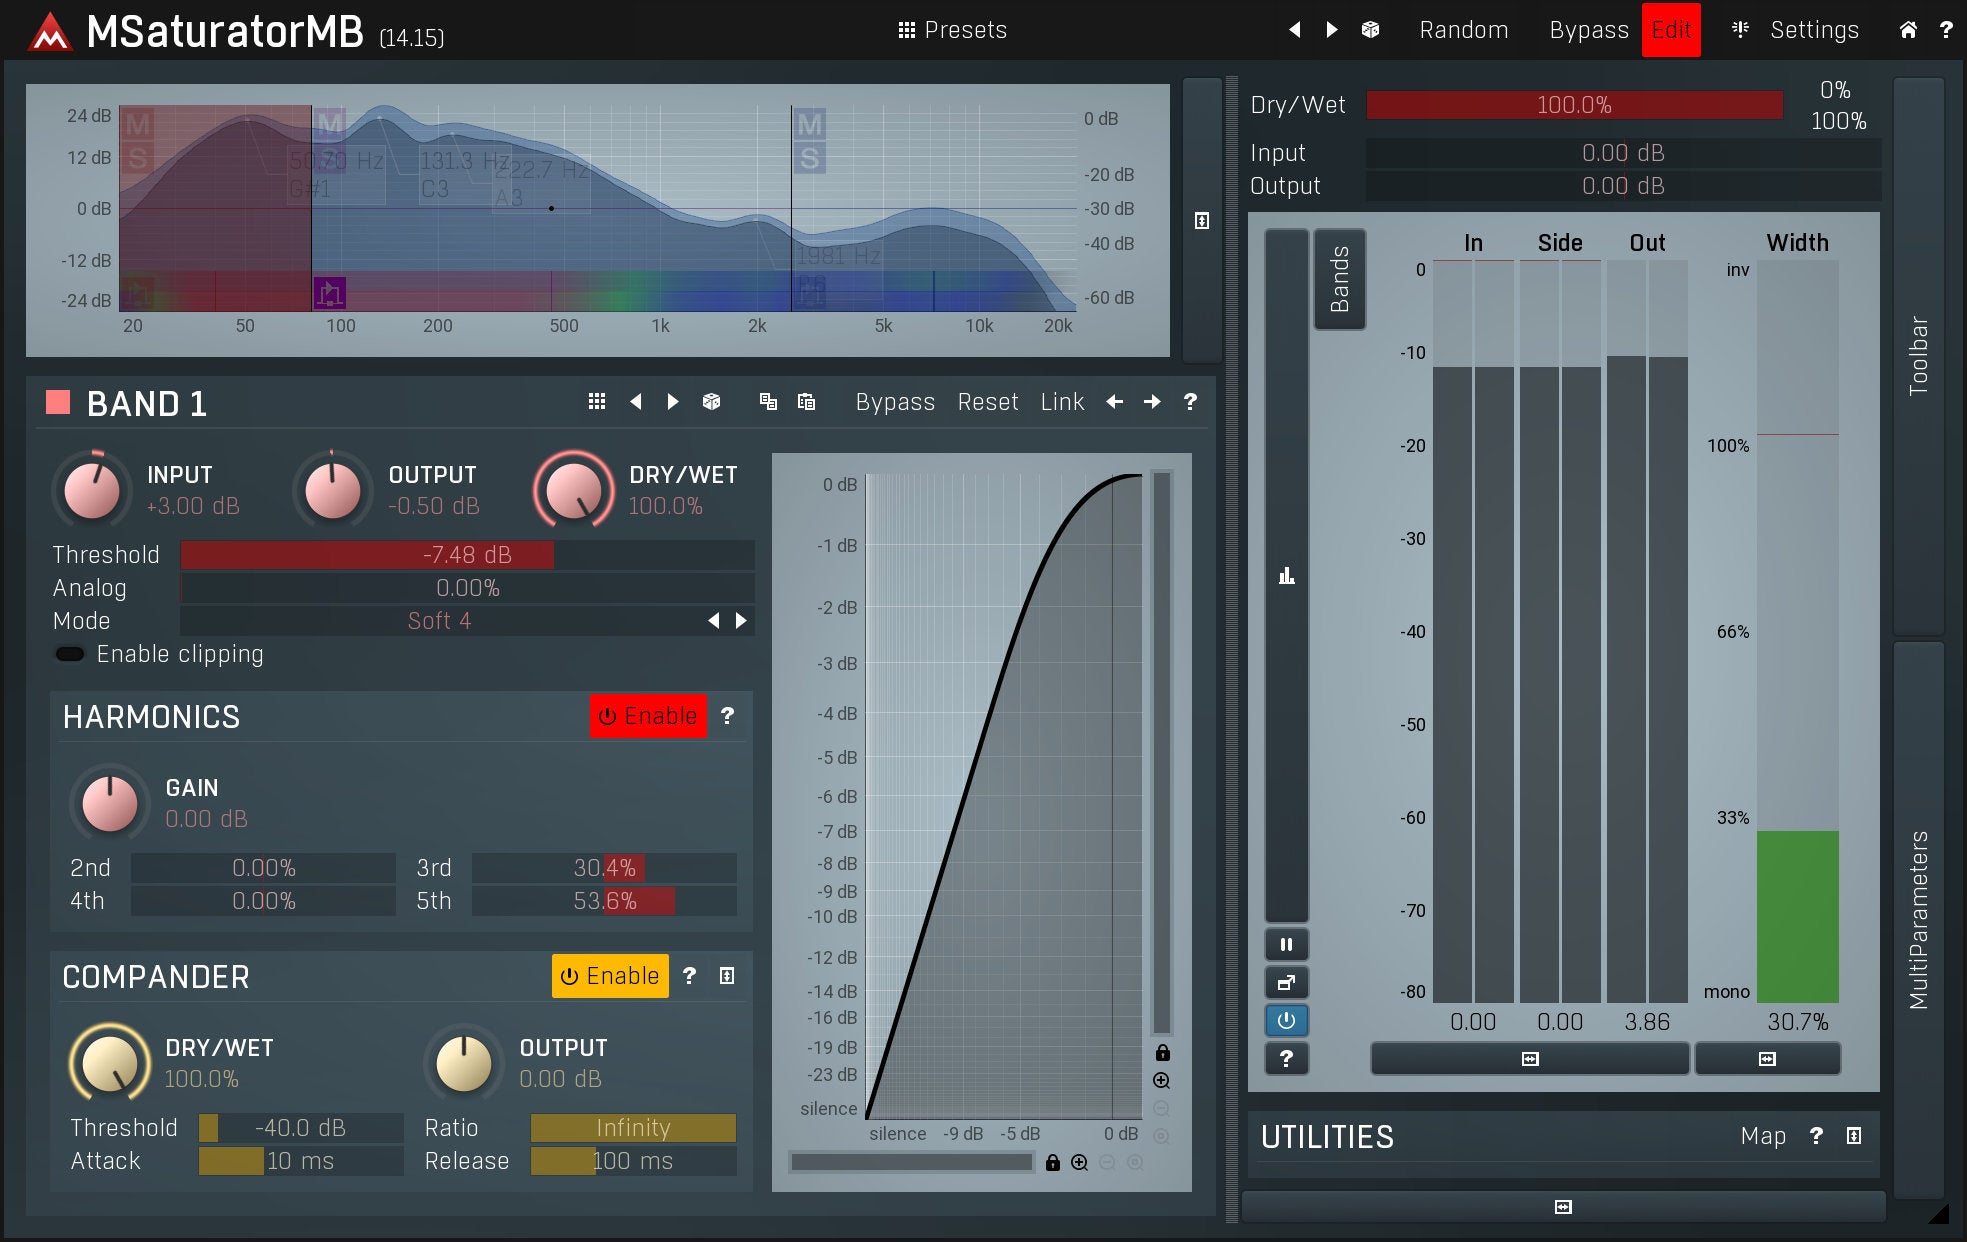Toggle the Compander Enable button
The image size is (1967, 1242).
pos(610,976)
